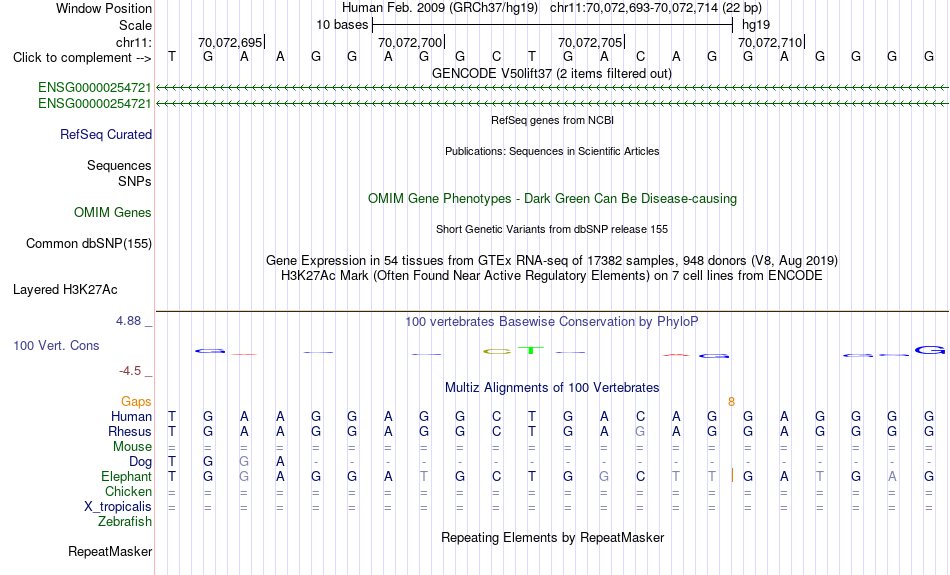Select the Elephant alignment row label

pyautogui.click(x=127, y=476)
